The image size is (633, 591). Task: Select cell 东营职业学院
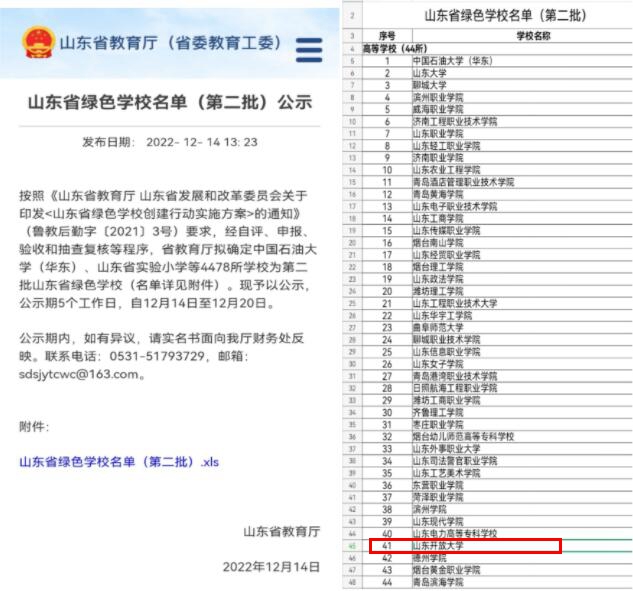click(522, 485)
